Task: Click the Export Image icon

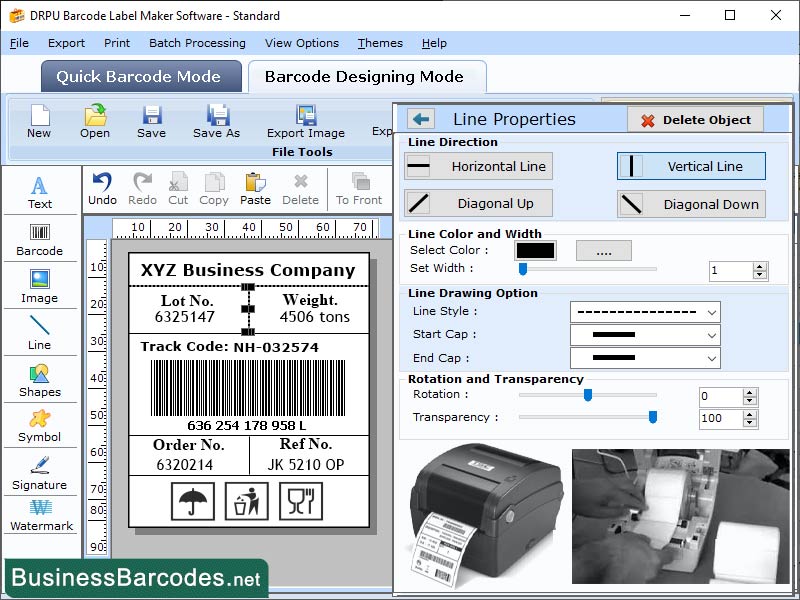Action: (305, 119)
